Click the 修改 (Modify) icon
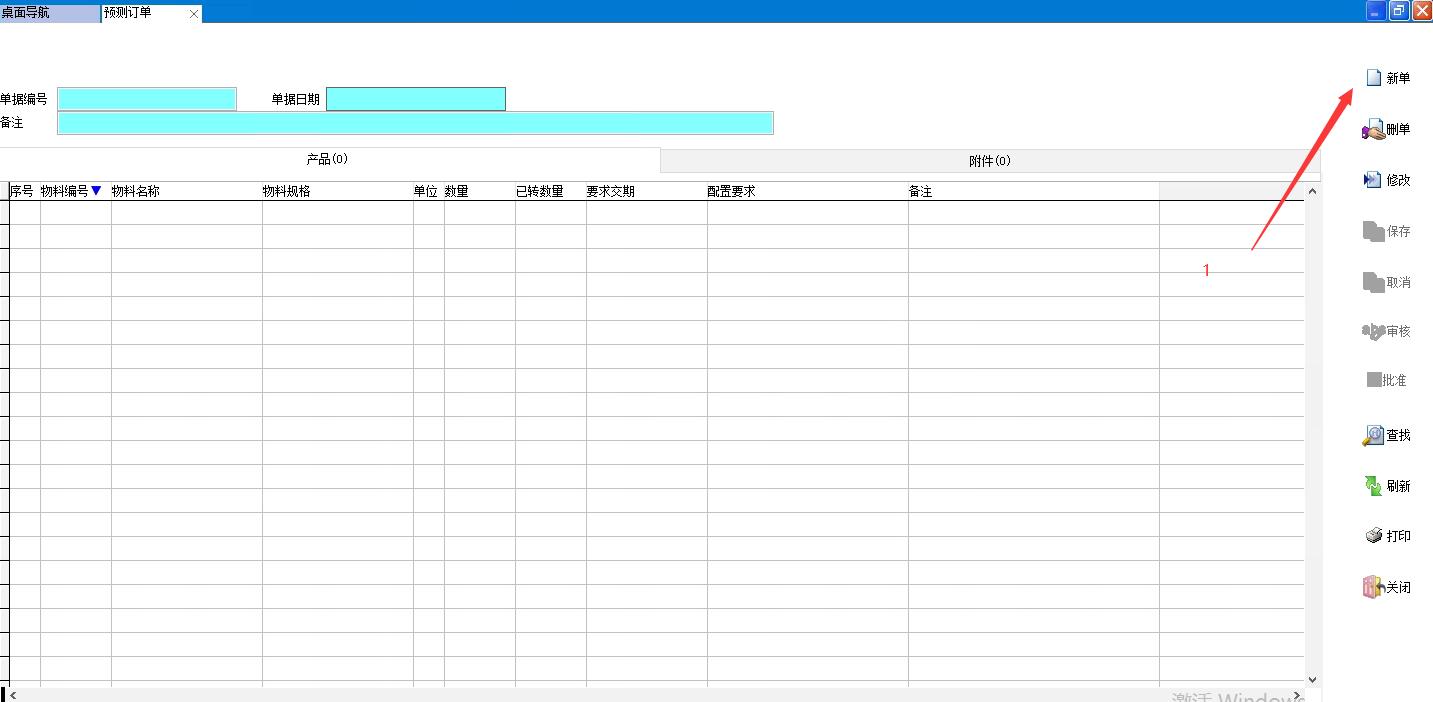 click(1373, 180)
